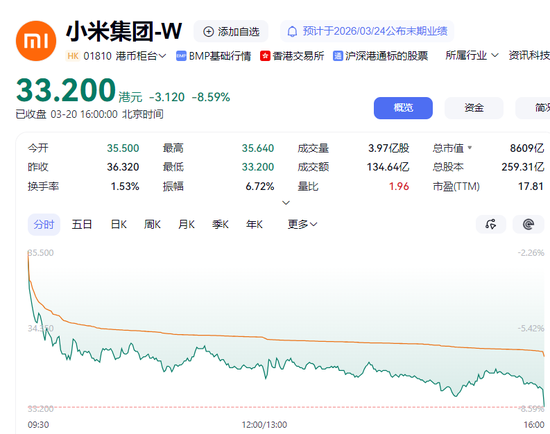Viewport: 550px width, 434px height.
Task: Switch to the 年K chart tab
Action: pos(254,224)
